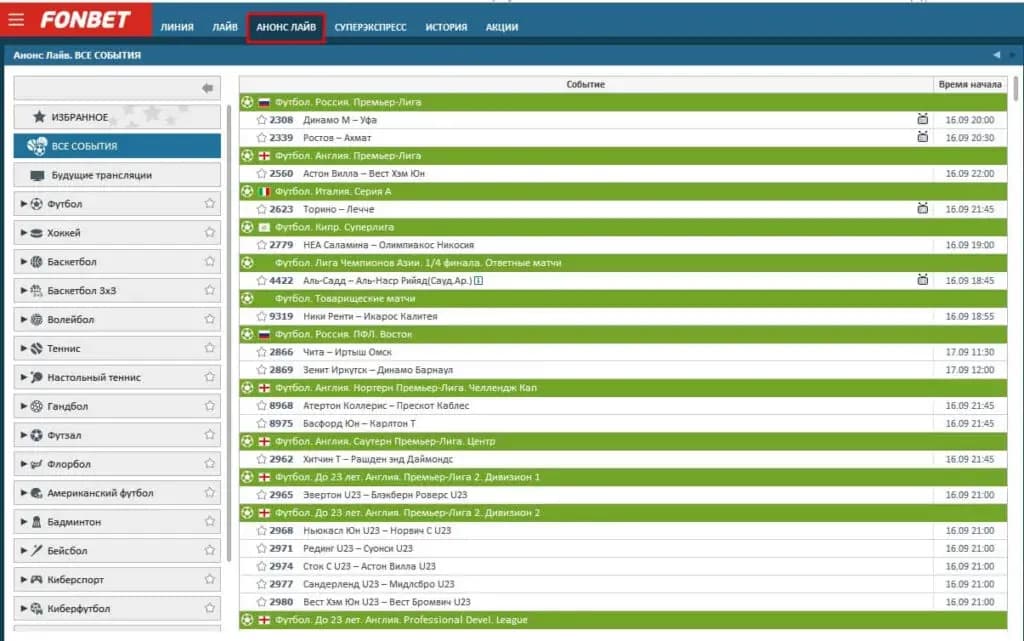
Task: Click the Киберспорт gamepad icon in sidebar
Action: [x=37, y=579]
